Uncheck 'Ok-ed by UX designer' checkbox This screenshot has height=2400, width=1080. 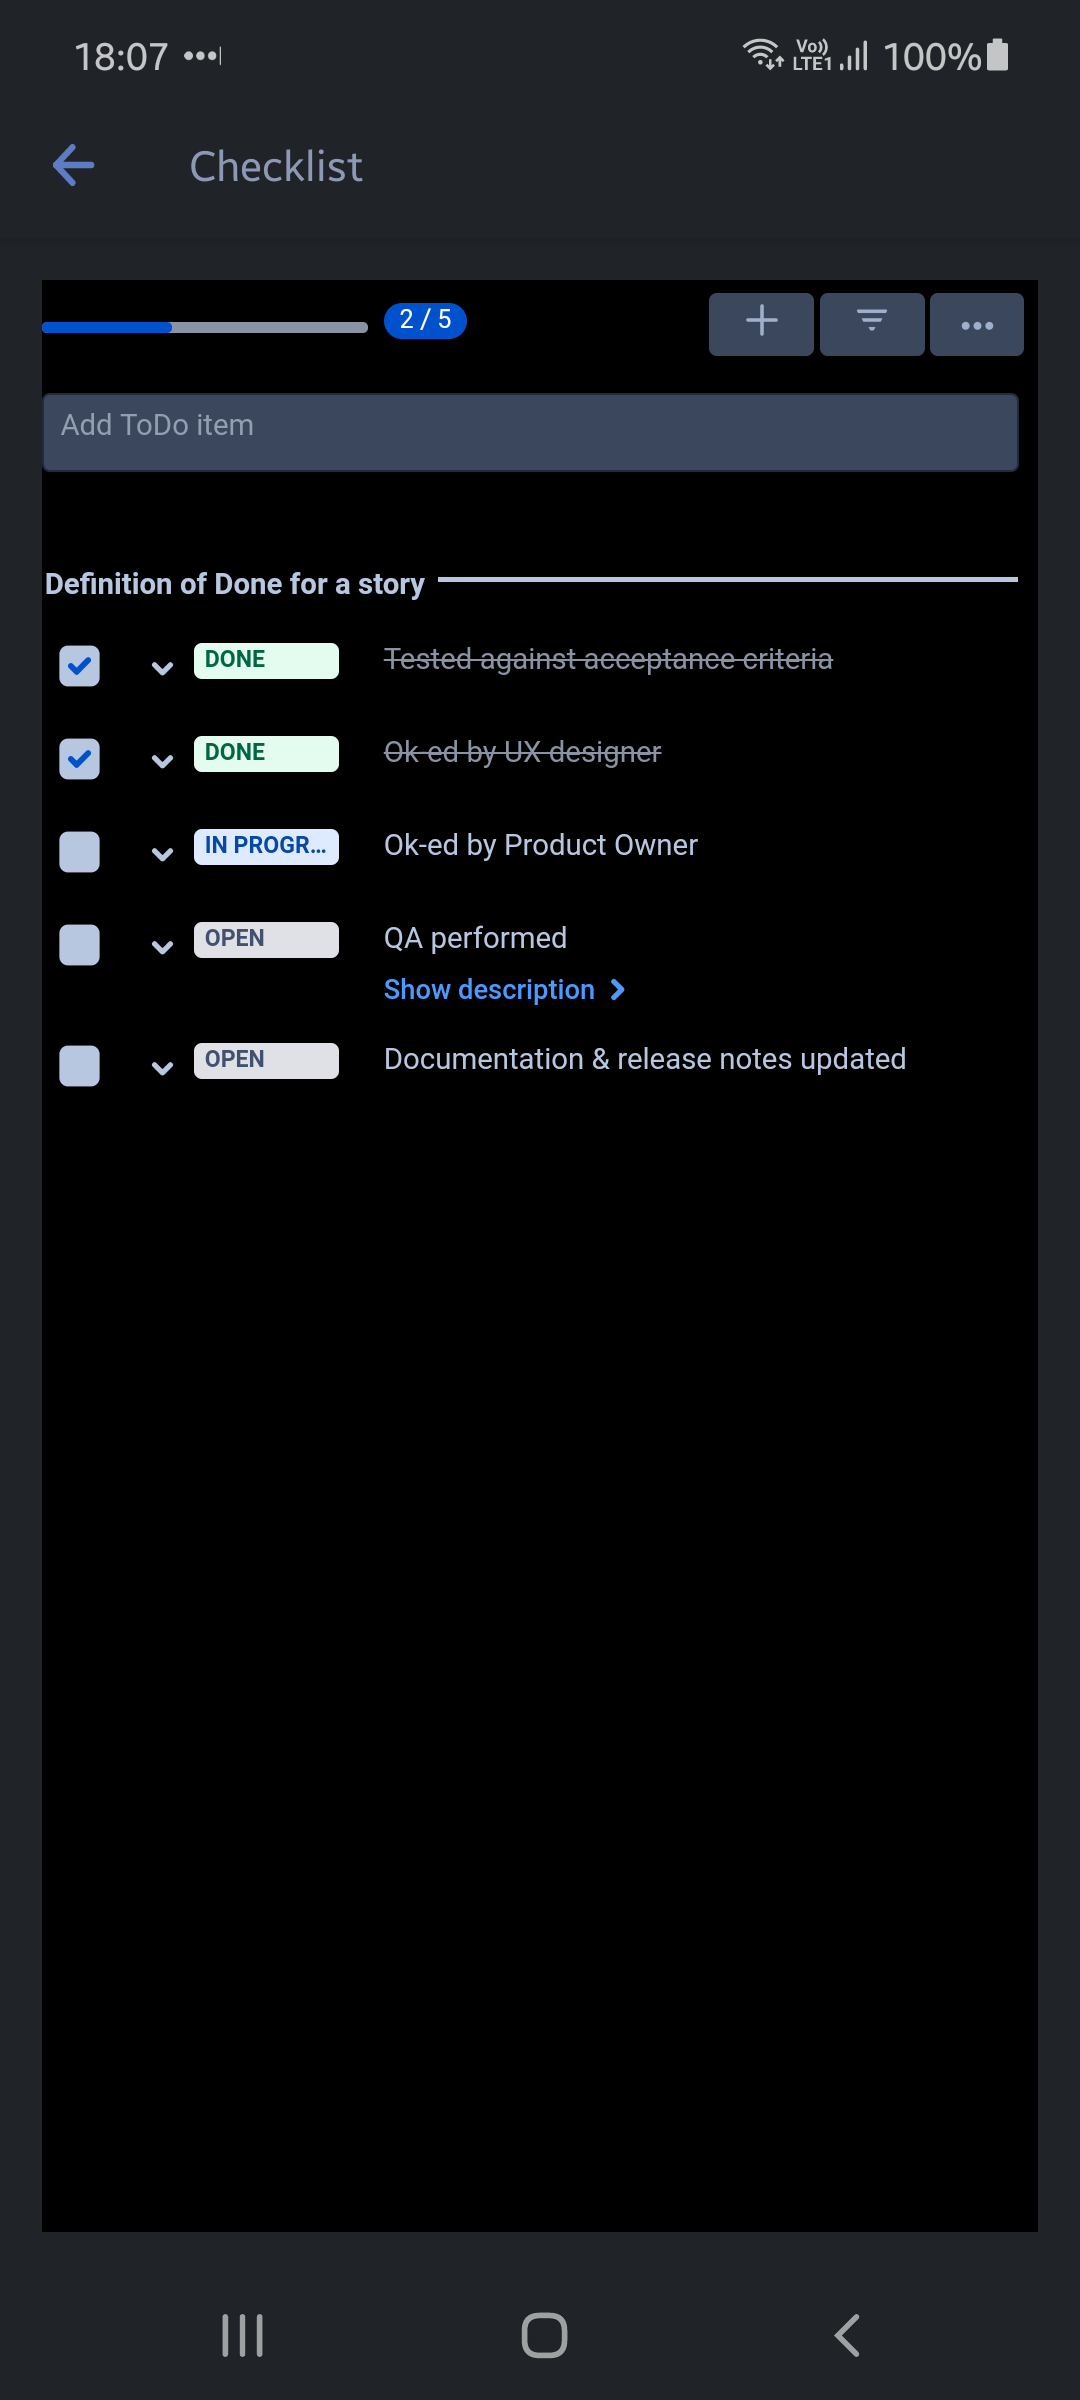point(80,759)
